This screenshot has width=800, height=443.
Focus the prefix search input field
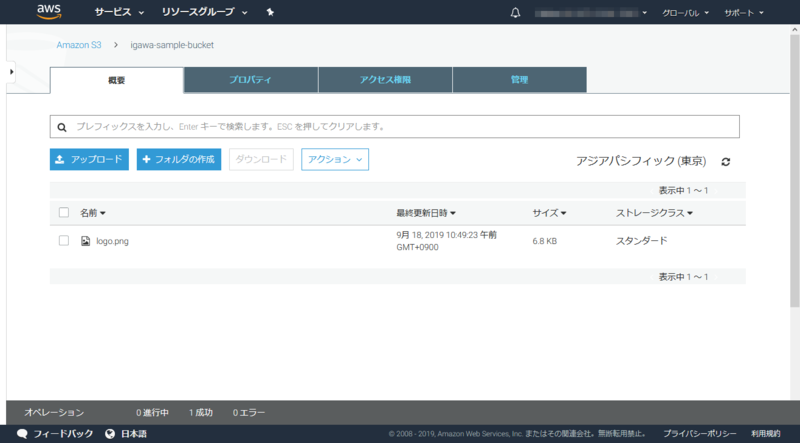pos(394,127)
